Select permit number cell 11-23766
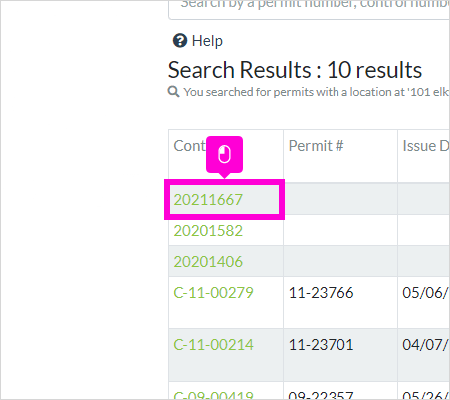This screenshot has width=450, height=400. pyautogui.click(x=321, y=293)
